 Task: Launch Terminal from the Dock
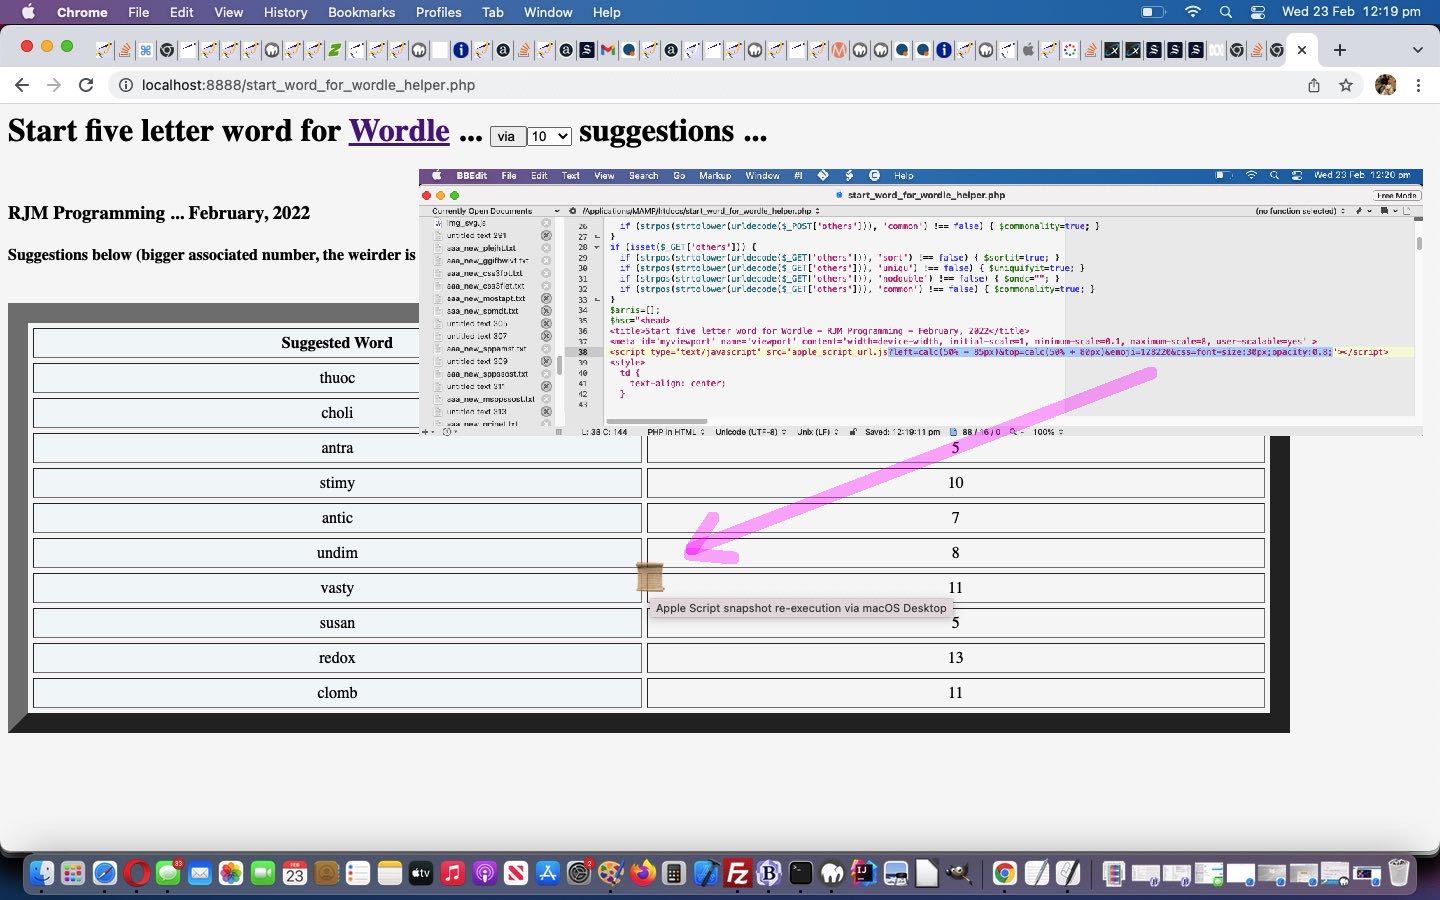[x=801, y=874]
